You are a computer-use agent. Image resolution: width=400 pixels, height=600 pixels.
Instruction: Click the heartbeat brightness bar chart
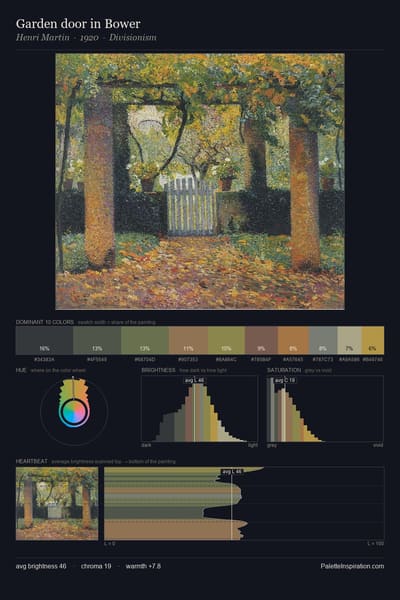tap(244, 504)
